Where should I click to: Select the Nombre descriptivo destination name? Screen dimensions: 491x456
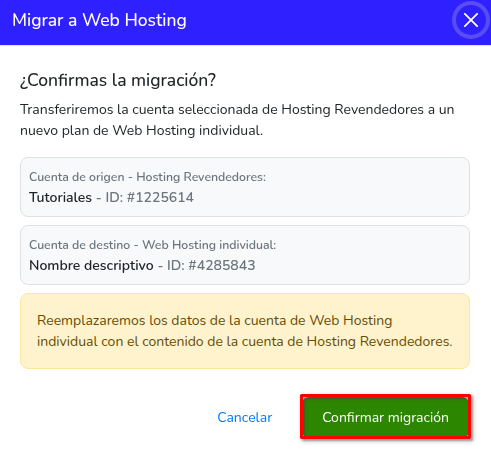tap(91, 266)
